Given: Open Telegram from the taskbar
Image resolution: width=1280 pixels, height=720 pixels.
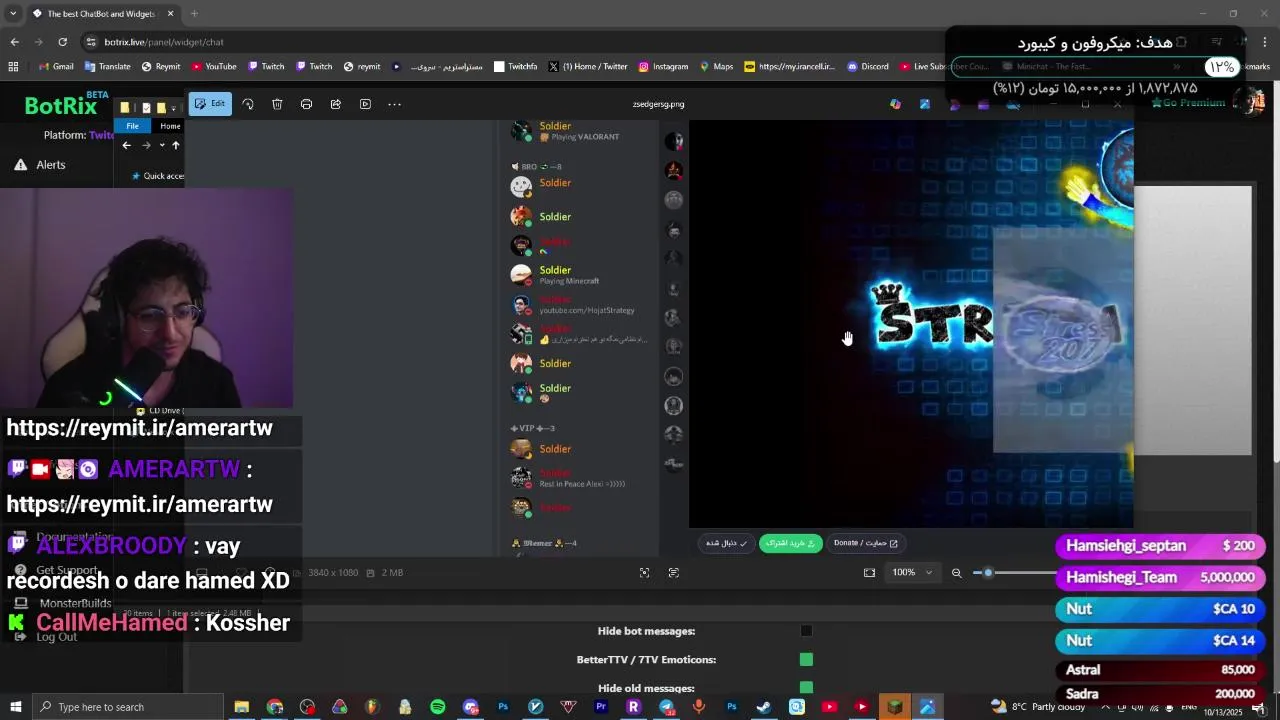Looking at the screenshot, I should pos(666,707).
